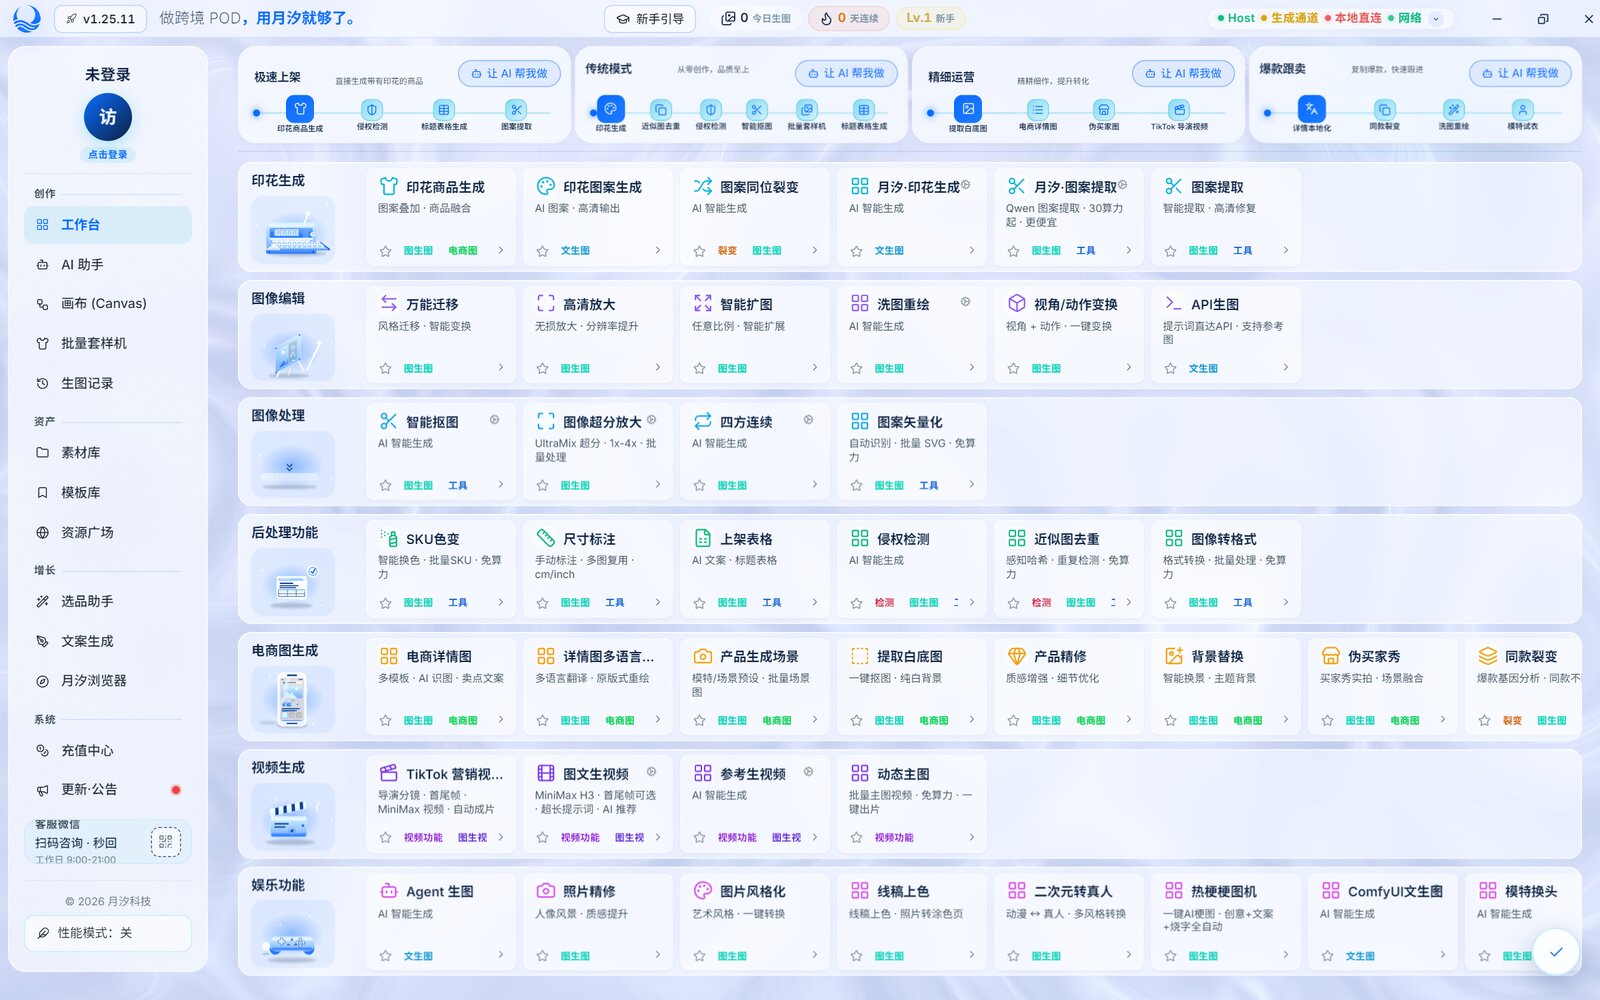Open settings gear on 智能抠图 card
The height and width of the screenshot is (1000, 1600).
(494, 420)
